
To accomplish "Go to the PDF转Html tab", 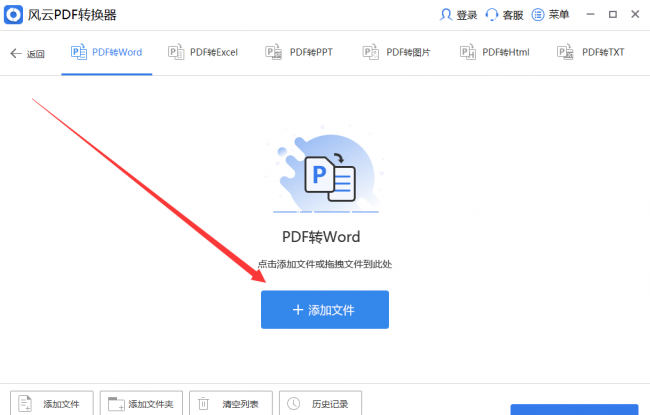I will tap(495, 53).
